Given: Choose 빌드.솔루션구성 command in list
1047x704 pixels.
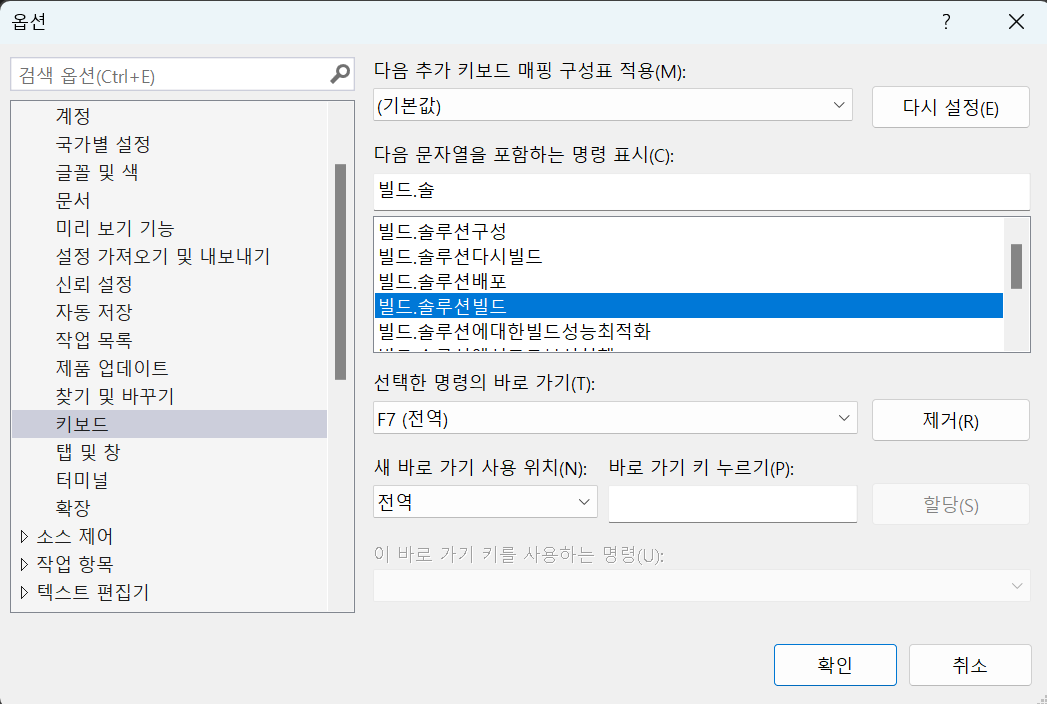Looking at the screenshot, I should click(443, 231).
